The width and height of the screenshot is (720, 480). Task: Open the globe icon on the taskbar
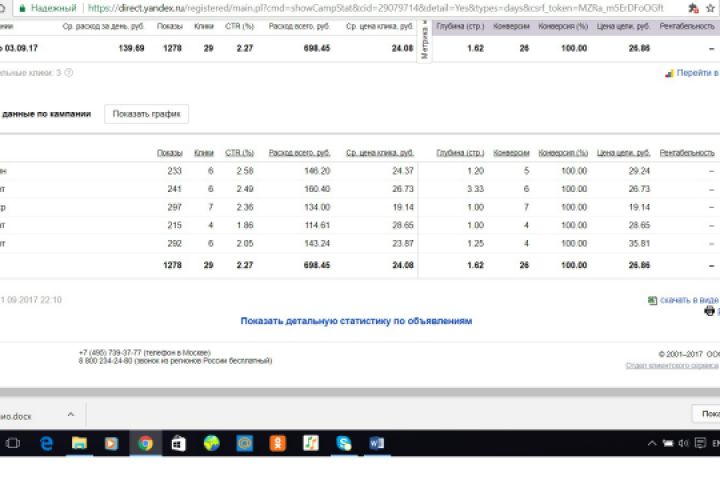(211, 443)
